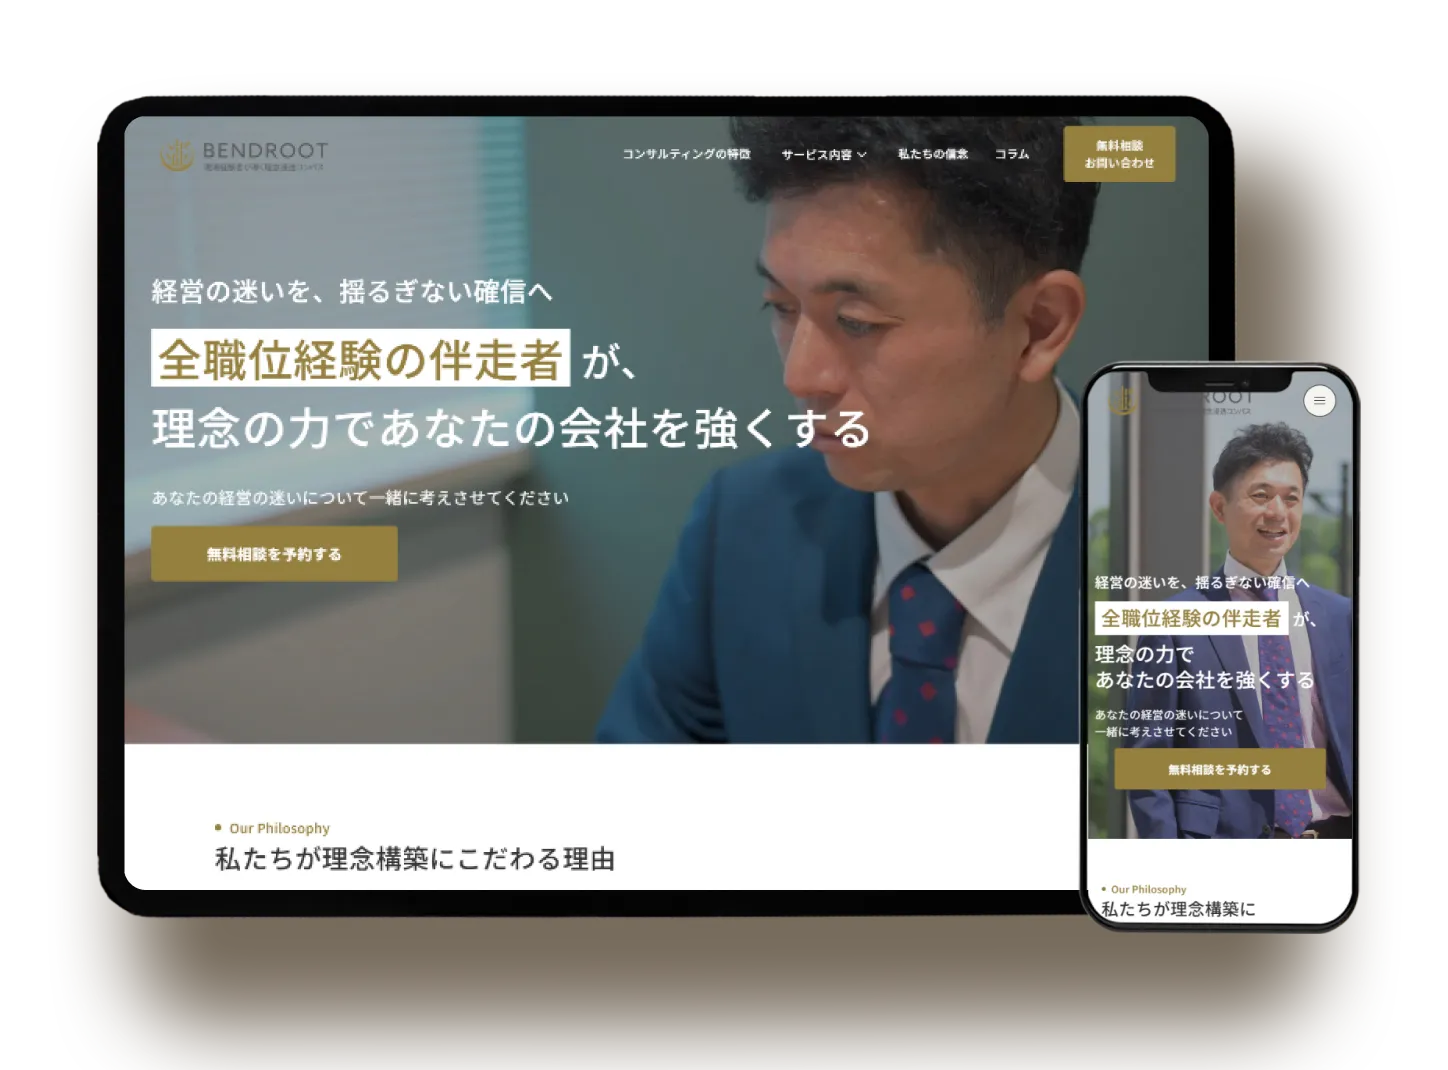The width and height of the screenshot is (1448, 1070).
Task: Tap 無料相談を予約する button on the phone
Action: pos(1219,770)
